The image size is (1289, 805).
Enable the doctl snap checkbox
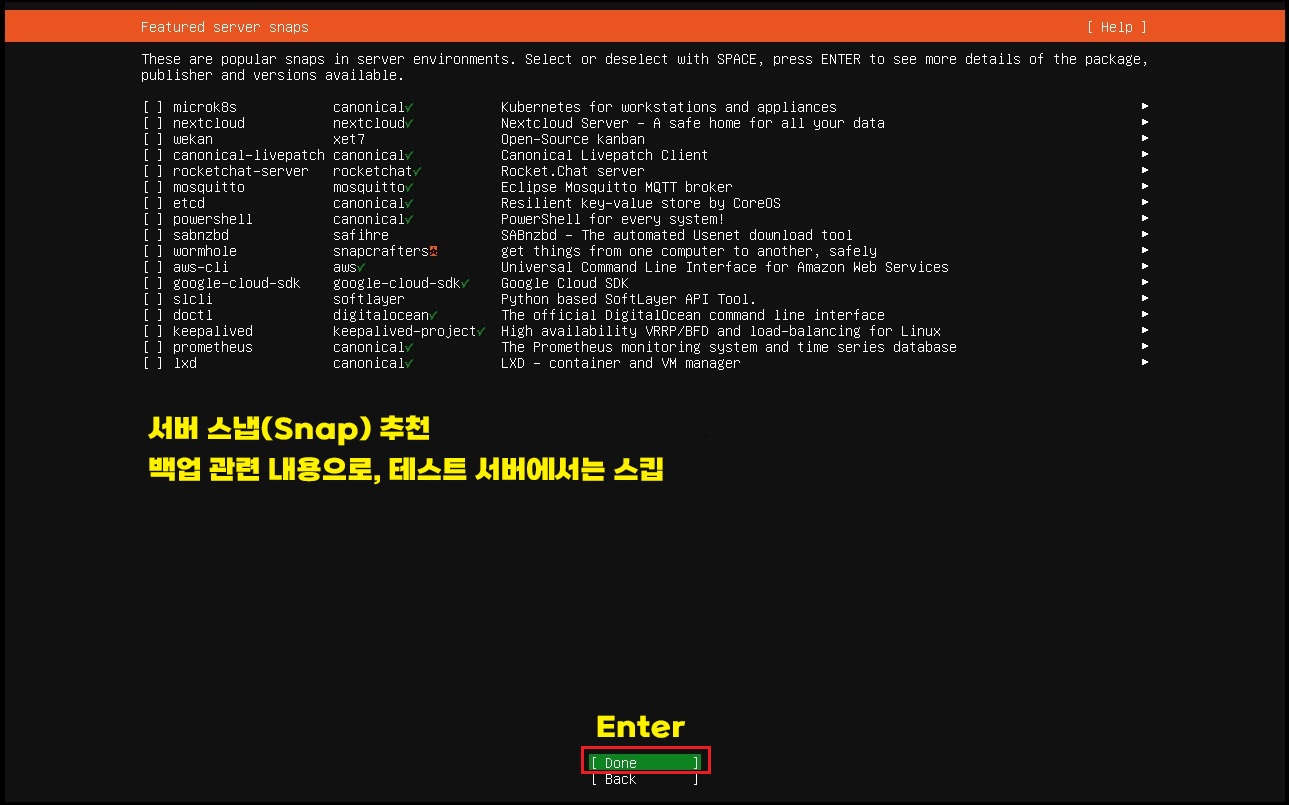point(152,315)
